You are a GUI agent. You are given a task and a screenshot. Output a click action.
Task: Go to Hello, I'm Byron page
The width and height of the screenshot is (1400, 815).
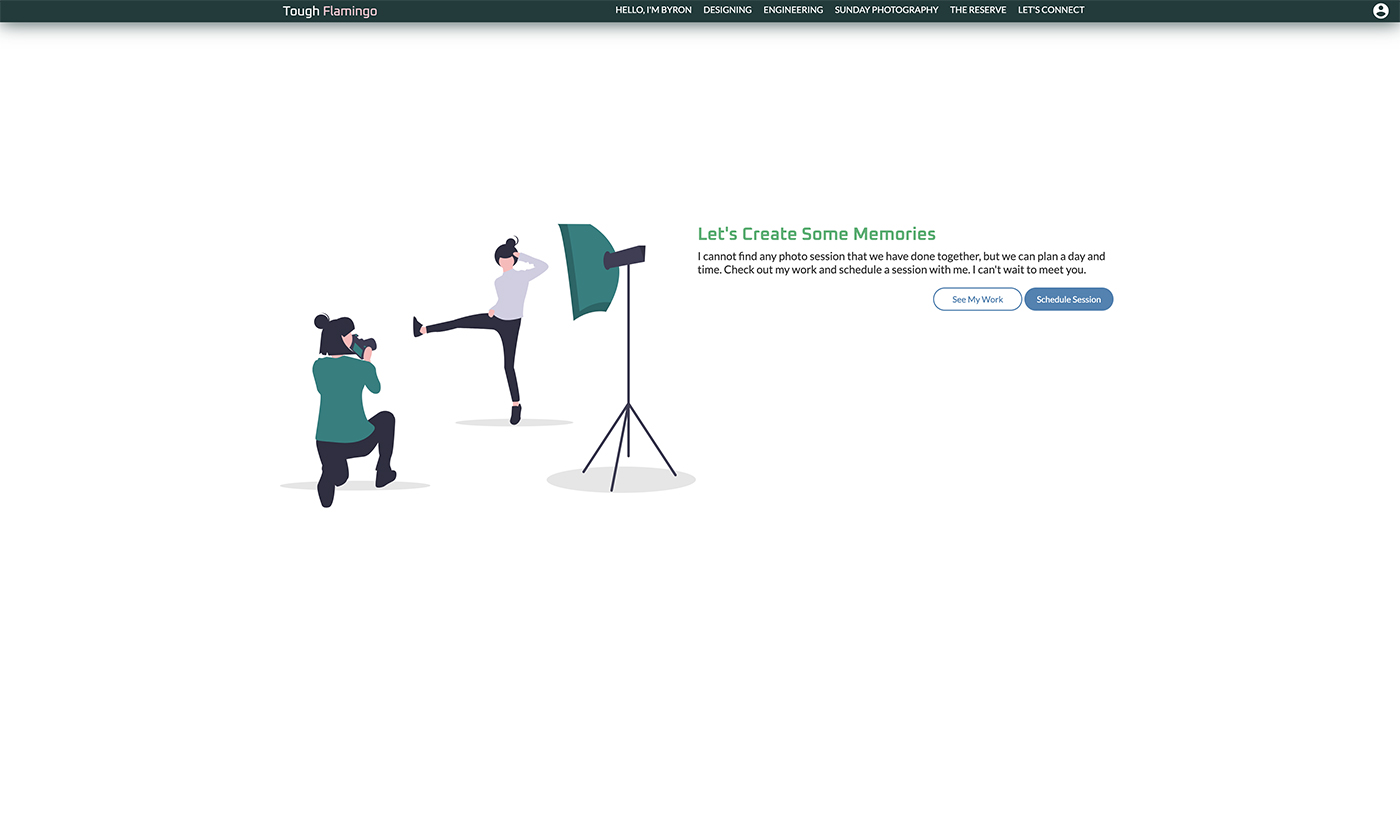(x=653, y=10)
